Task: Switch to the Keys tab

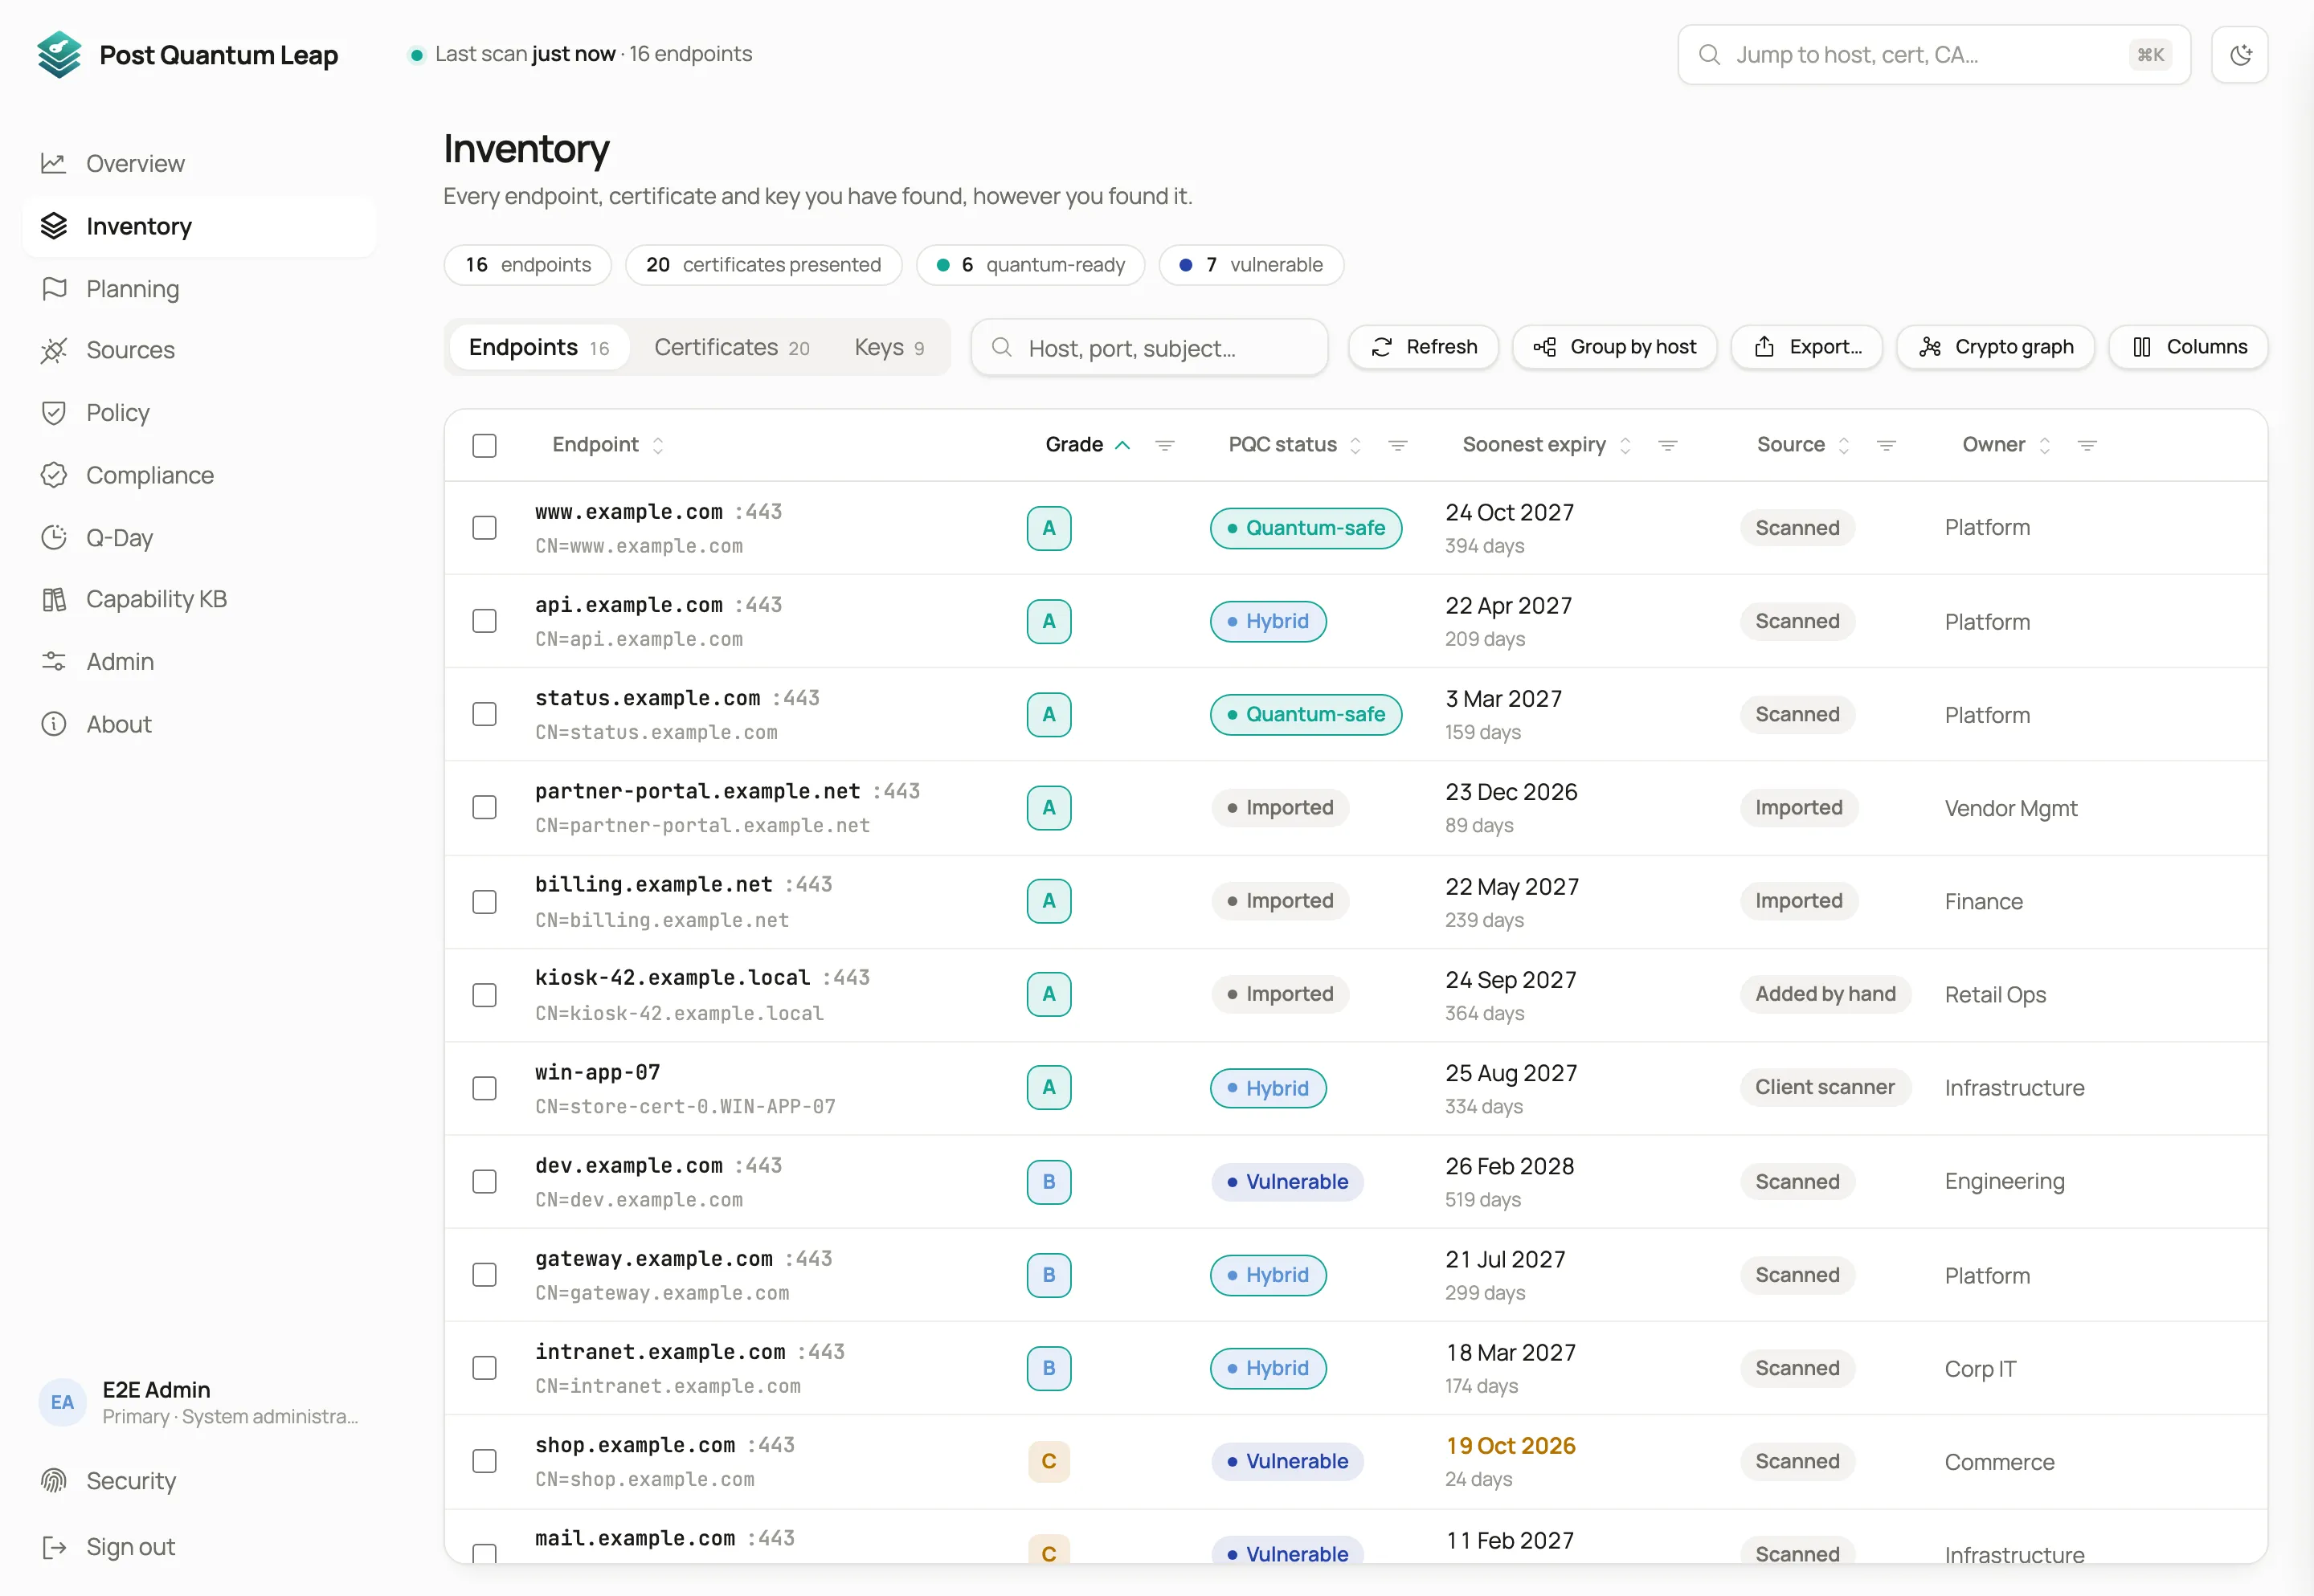Action: click(889, 347)
